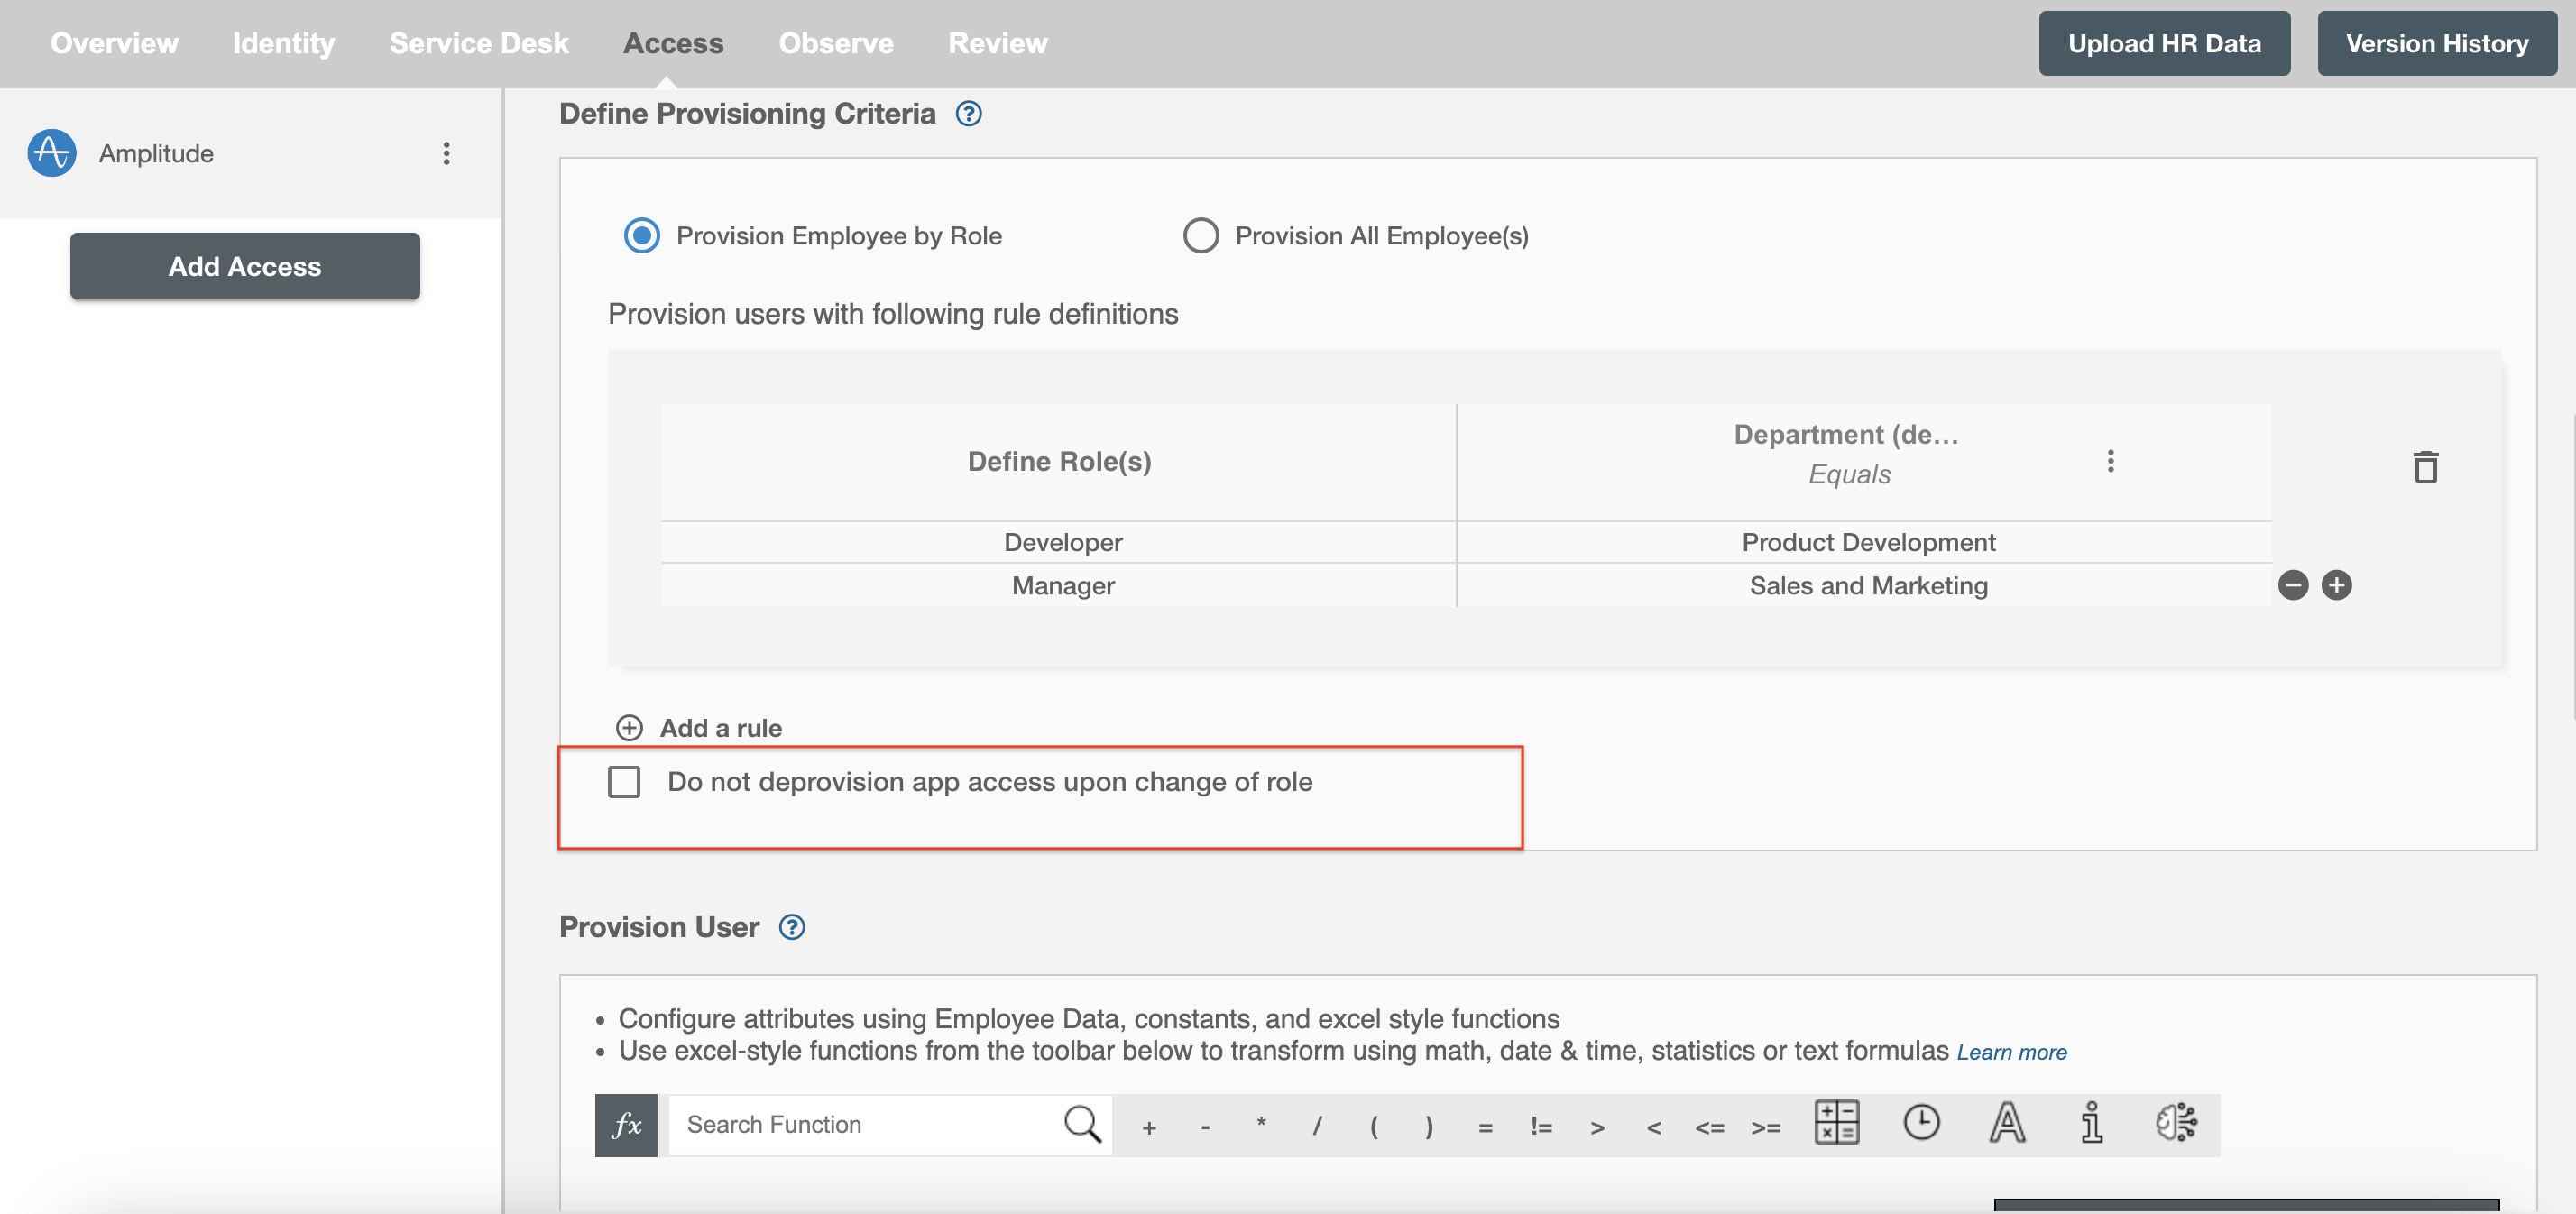Image resolution: width=2576 pixels, height=1214 pixels.
Task: Insert the greater-than-or-equal operator
Action: point(1765,1127)
